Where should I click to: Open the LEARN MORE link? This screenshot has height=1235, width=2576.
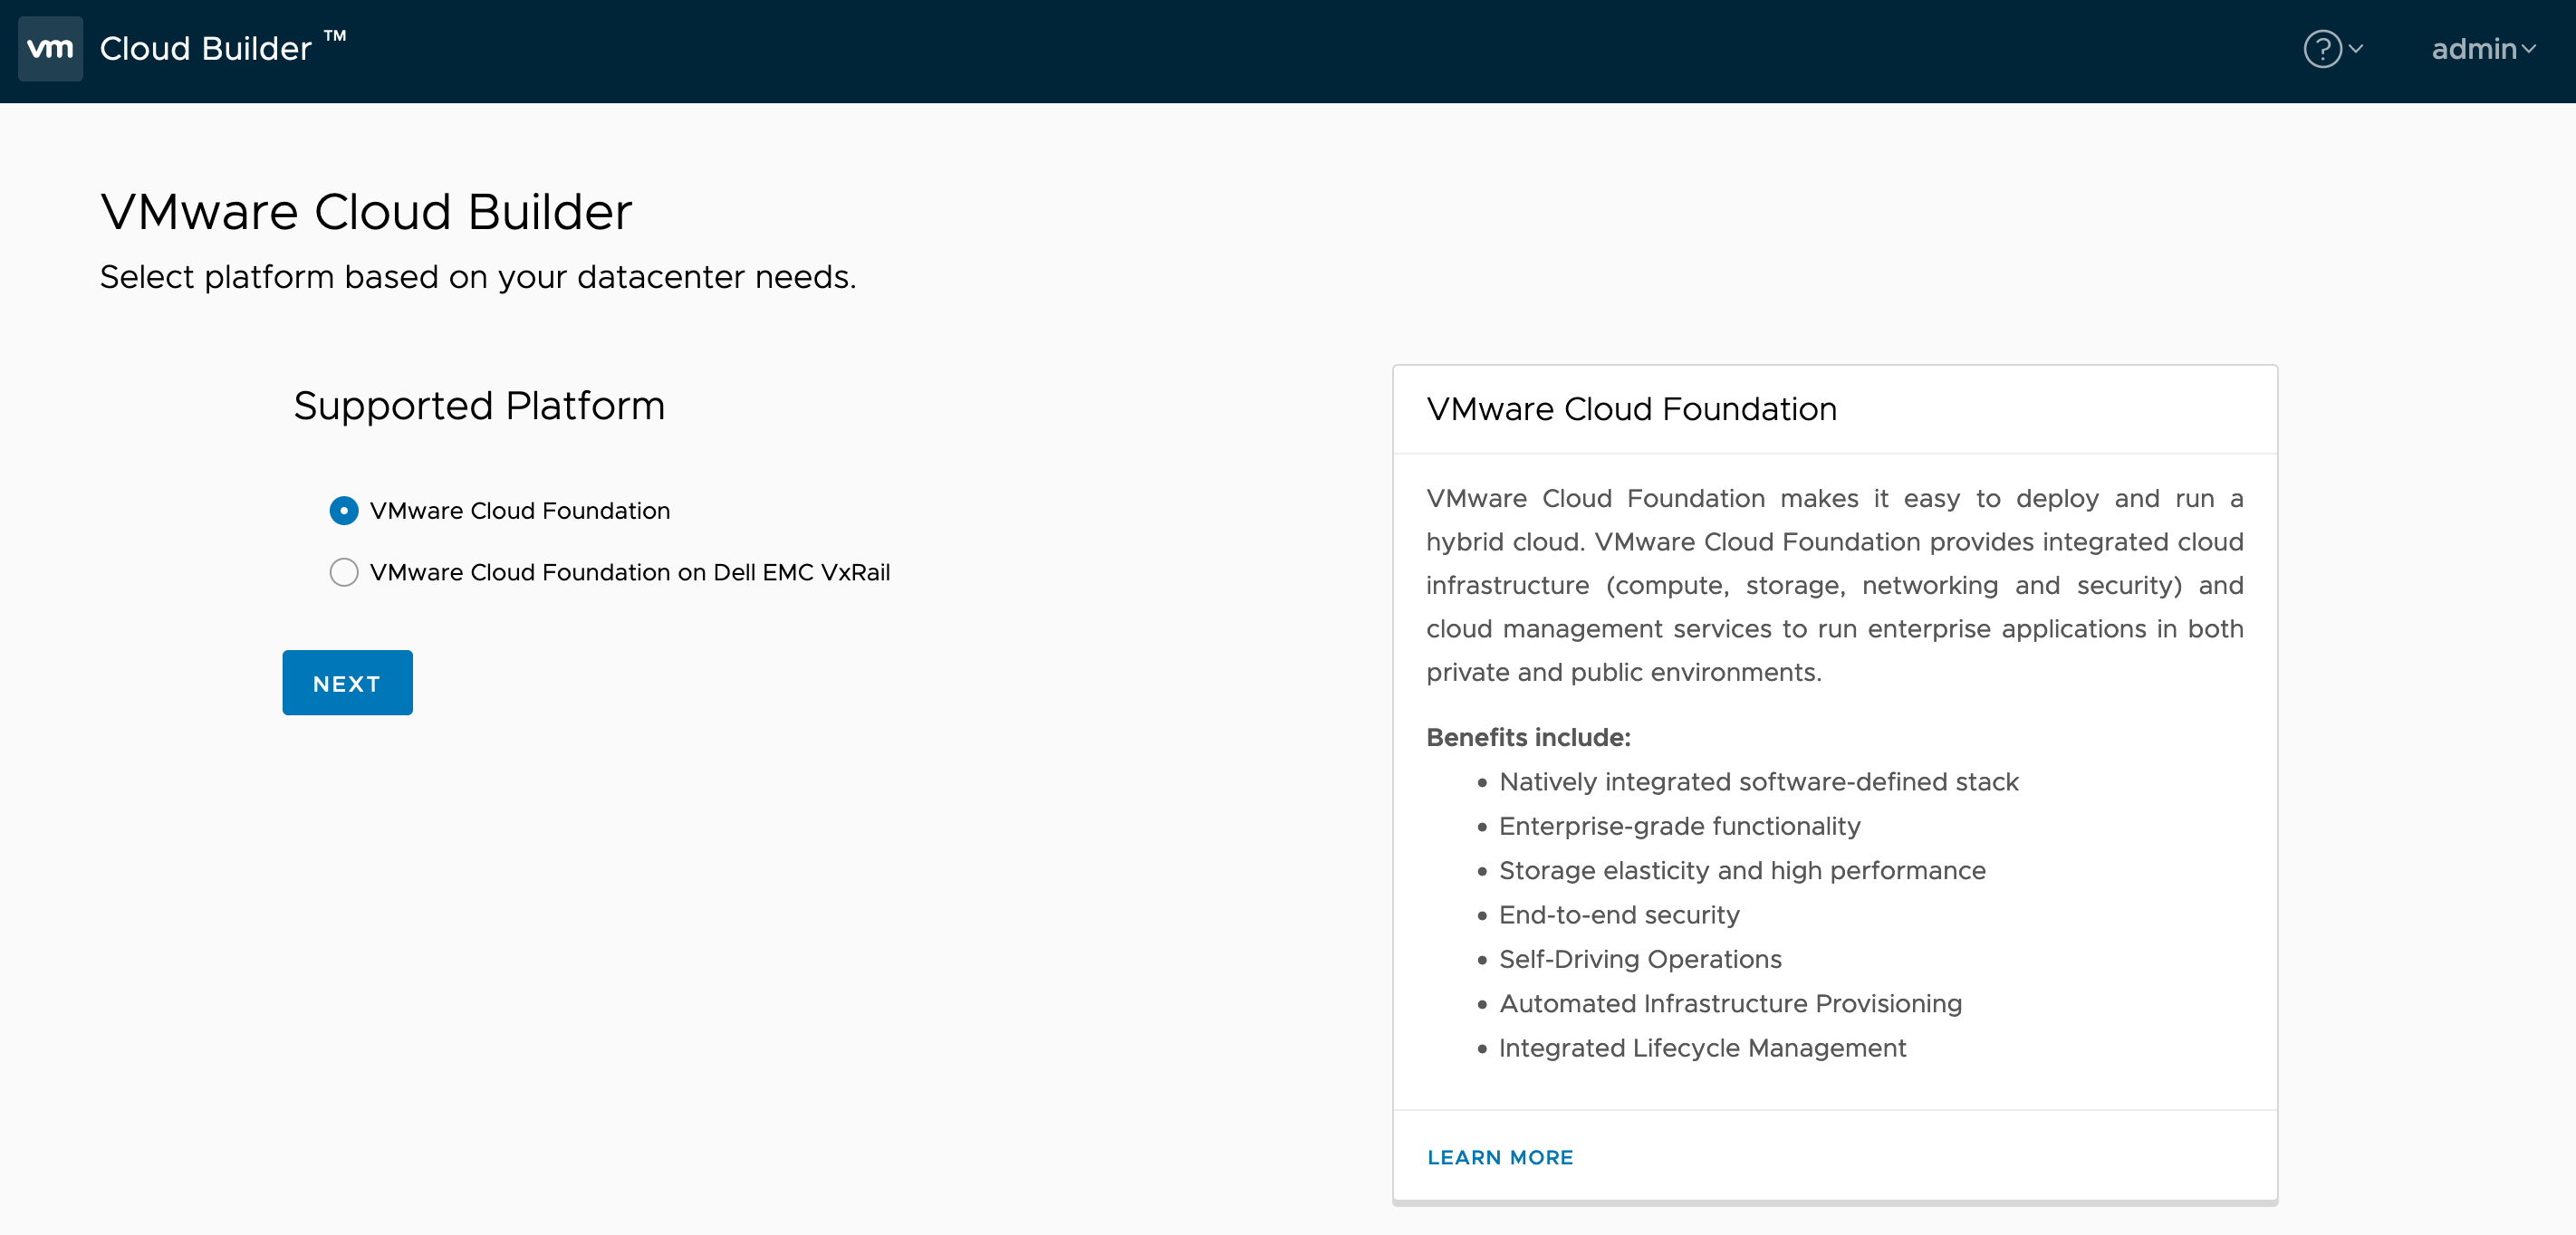click(x=1500, y=1157)
